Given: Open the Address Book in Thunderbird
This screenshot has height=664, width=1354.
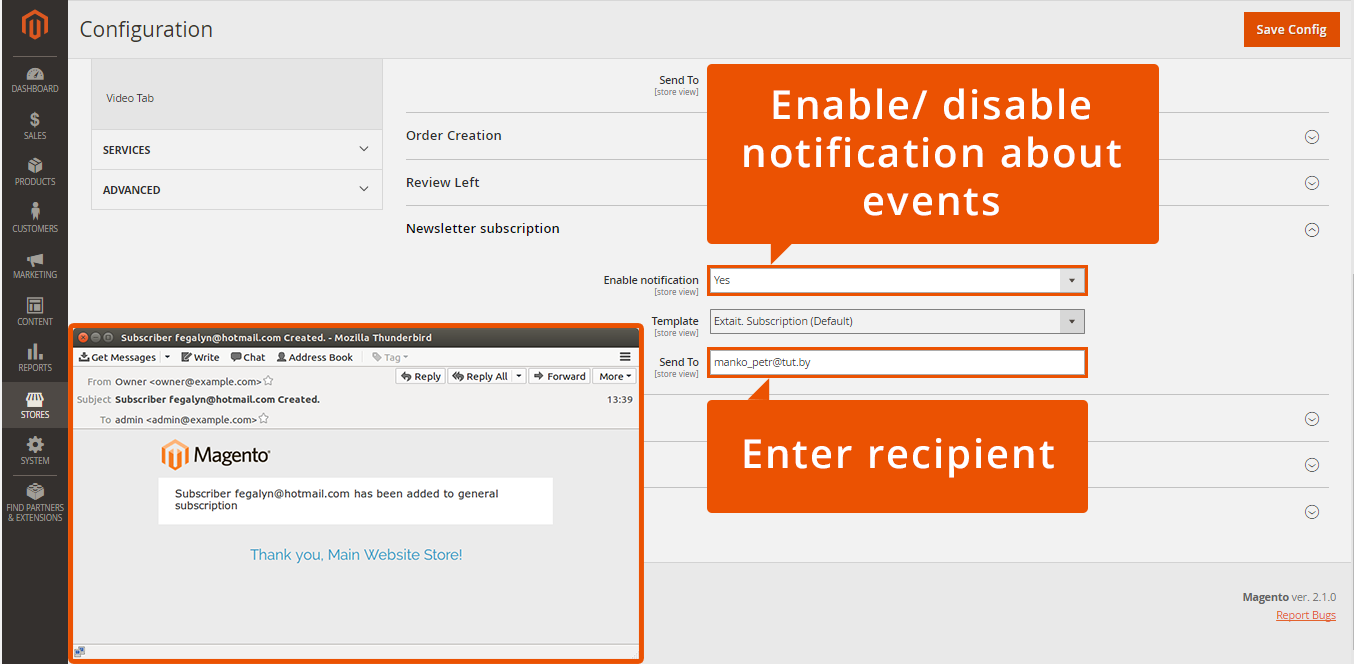Looking at the screenshot, I should click(315, 357).
